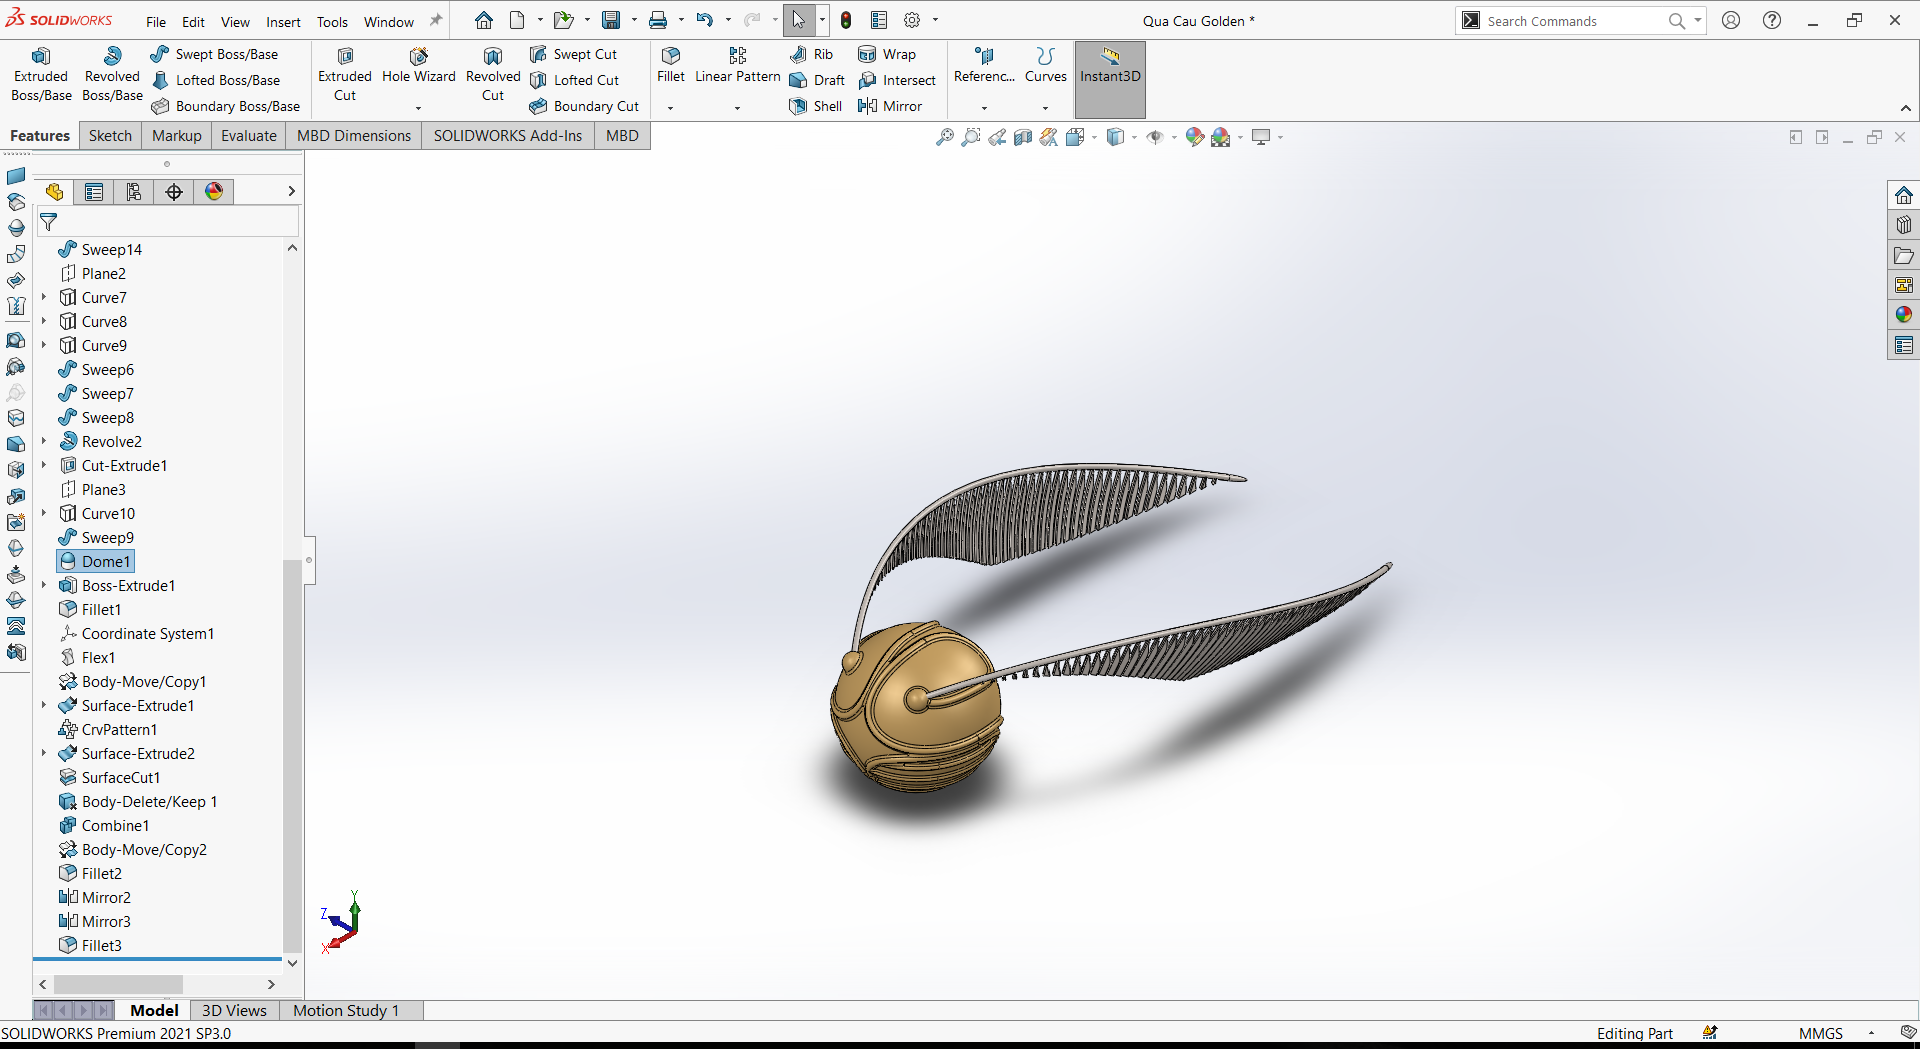Viewport: 1920px width, 1049px height.
Task: Pin the menu bar with pushpin
Action: click(x=436, y=21)
